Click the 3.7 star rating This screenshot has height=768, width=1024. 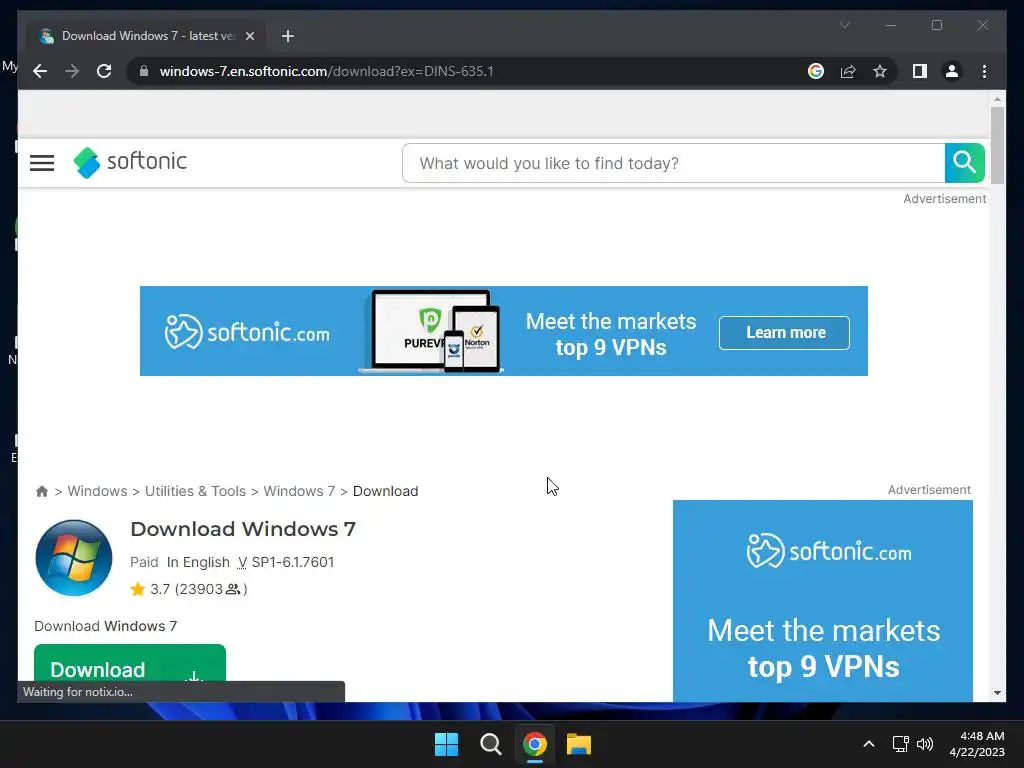click(152, 589)
